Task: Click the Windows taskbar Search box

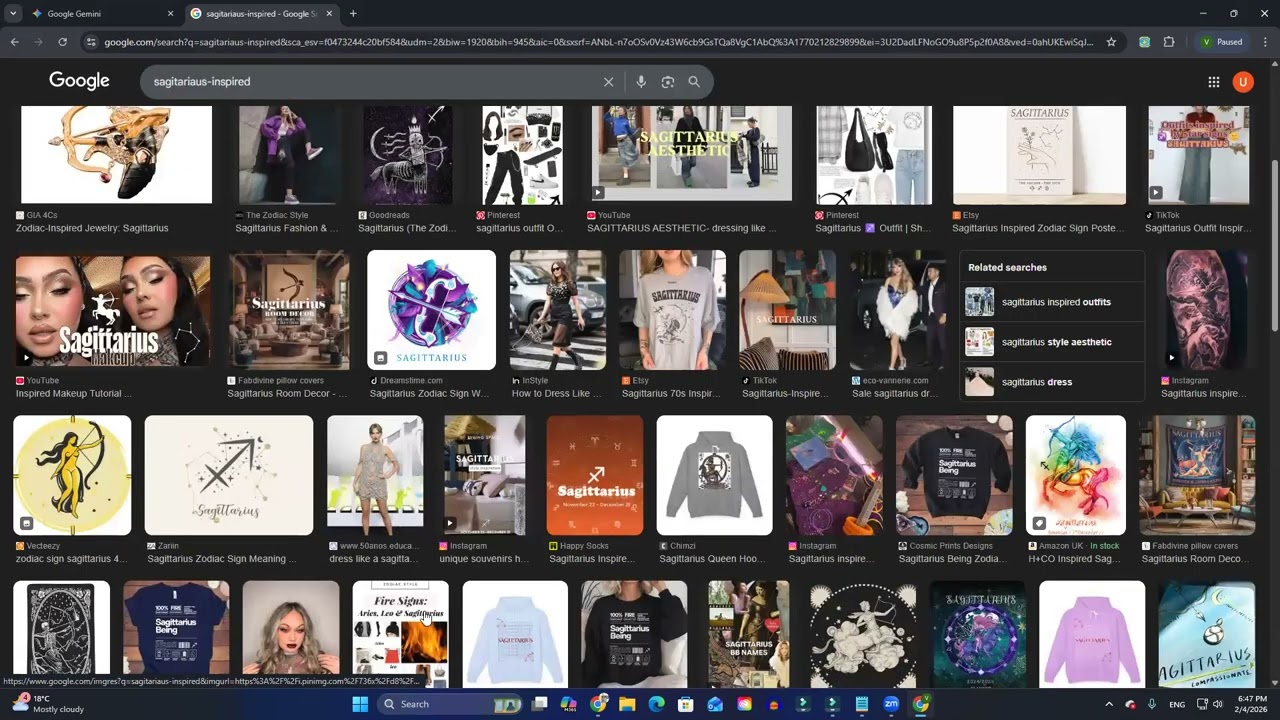Action: (450, 704)
